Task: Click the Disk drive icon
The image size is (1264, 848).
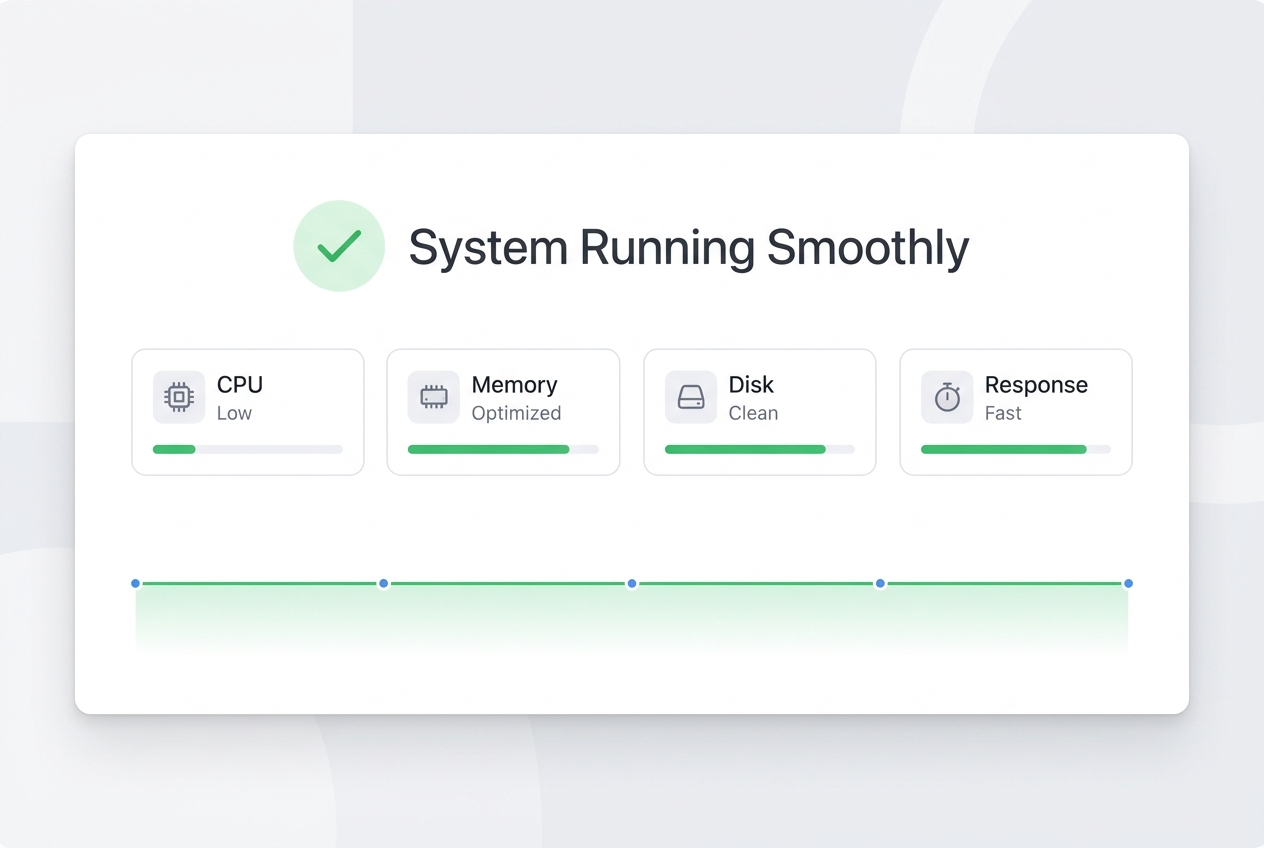Action: point(691,397)
